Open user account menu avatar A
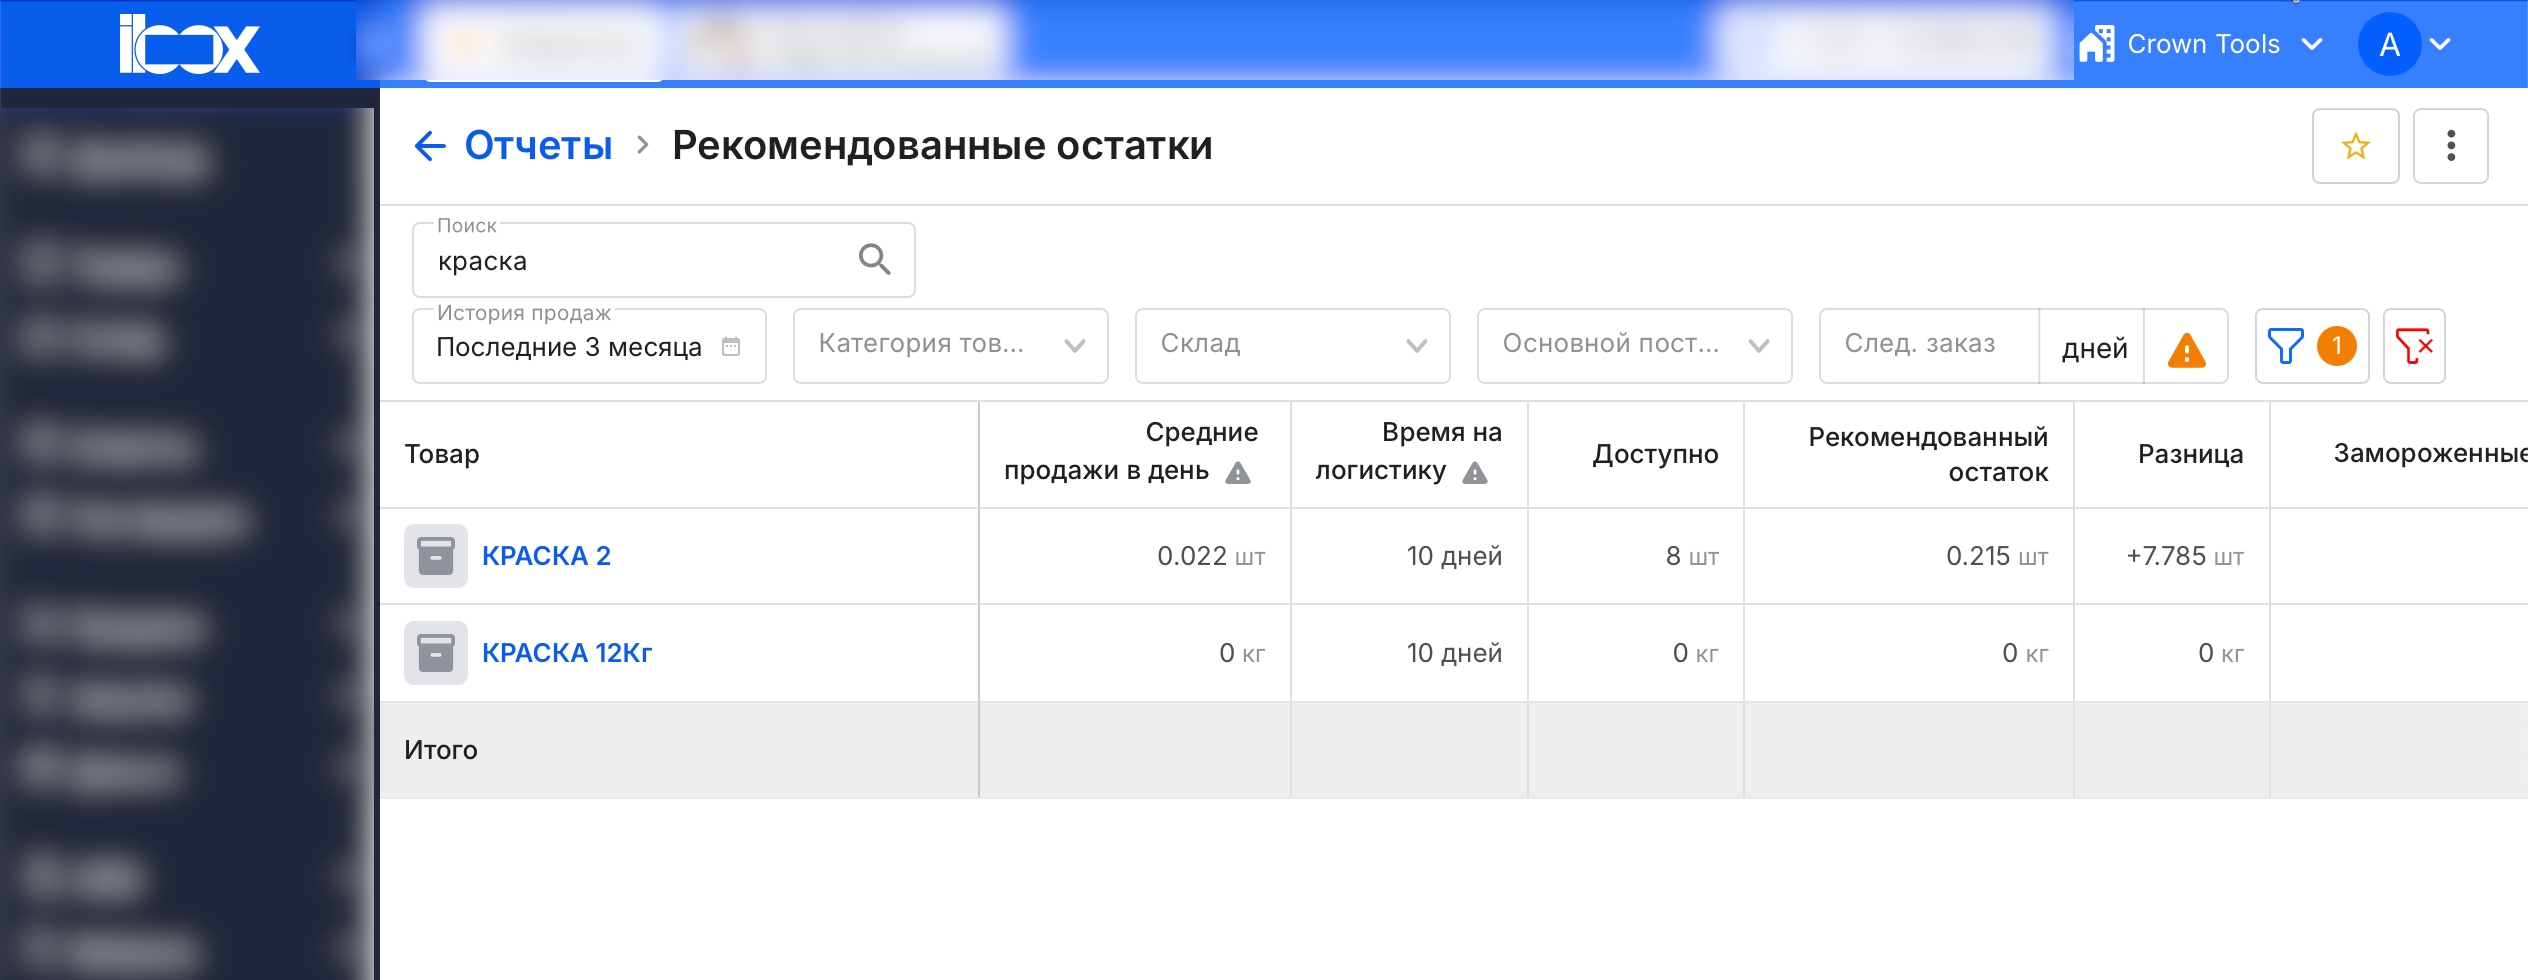 2389,45
